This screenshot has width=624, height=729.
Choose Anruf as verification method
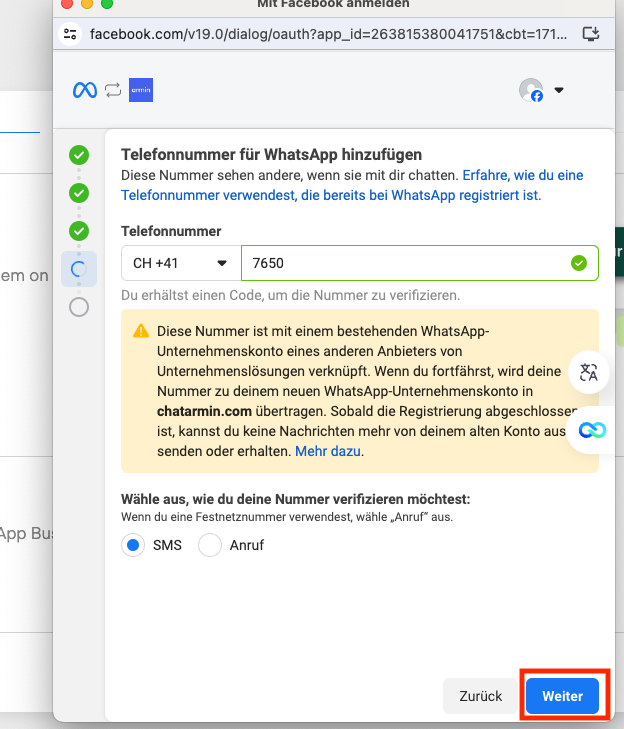[210, 545]
